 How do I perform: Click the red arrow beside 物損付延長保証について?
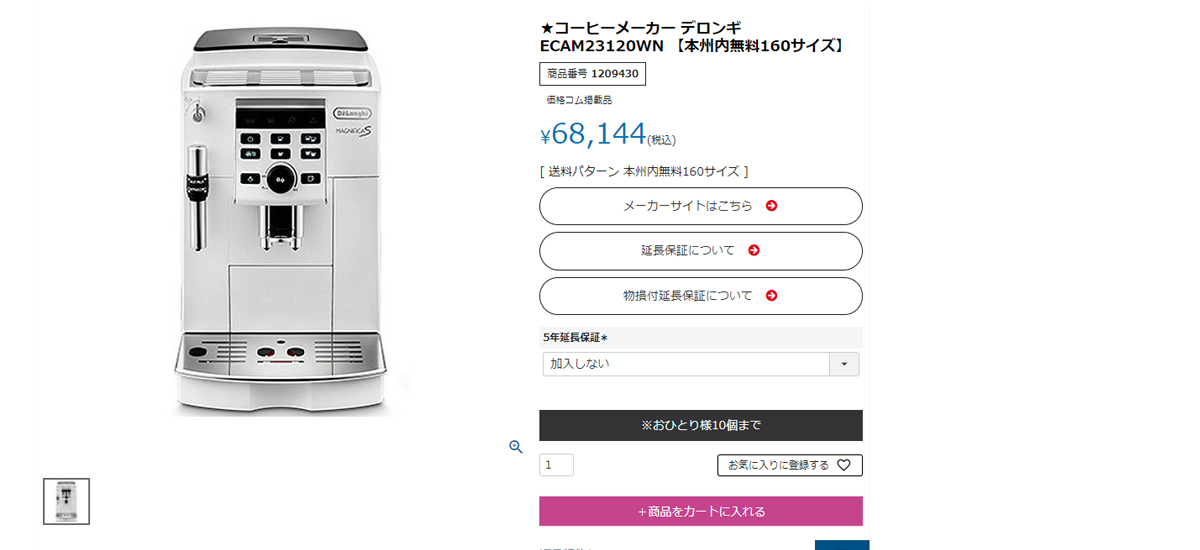(x=771, y=296)
